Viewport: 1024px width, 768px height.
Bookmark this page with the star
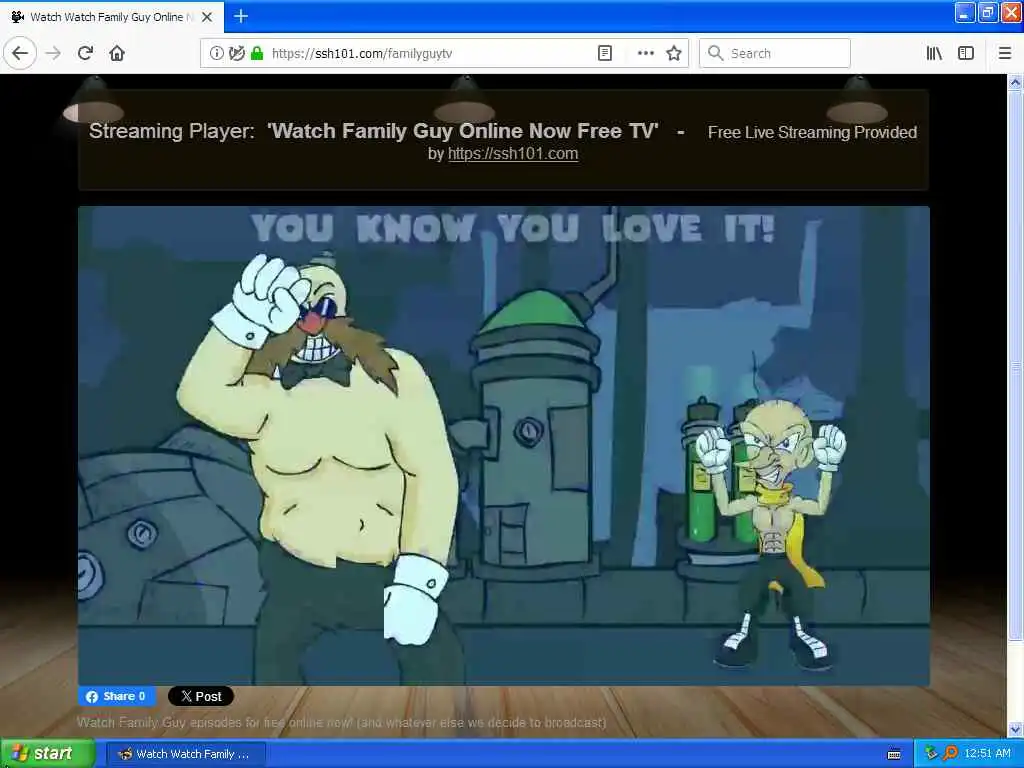[x=674, y=53]
